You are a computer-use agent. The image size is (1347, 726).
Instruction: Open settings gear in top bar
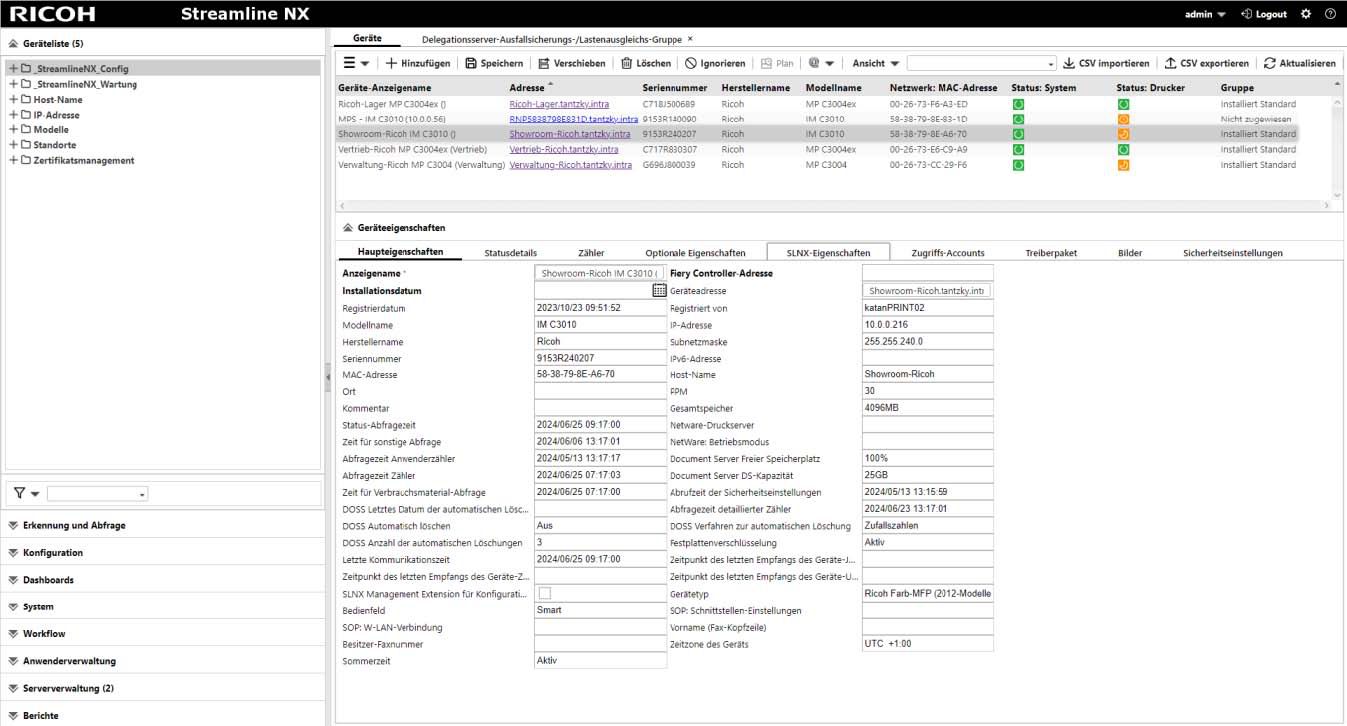[1306, 14]
